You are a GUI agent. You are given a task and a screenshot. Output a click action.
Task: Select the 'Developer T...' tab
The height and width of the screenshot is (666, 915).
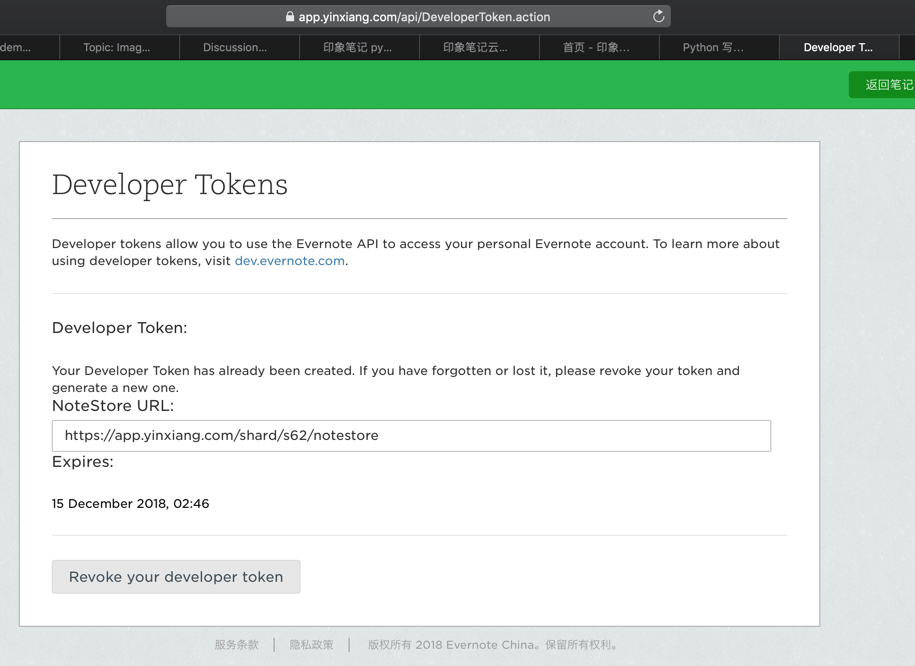(838, 47)
